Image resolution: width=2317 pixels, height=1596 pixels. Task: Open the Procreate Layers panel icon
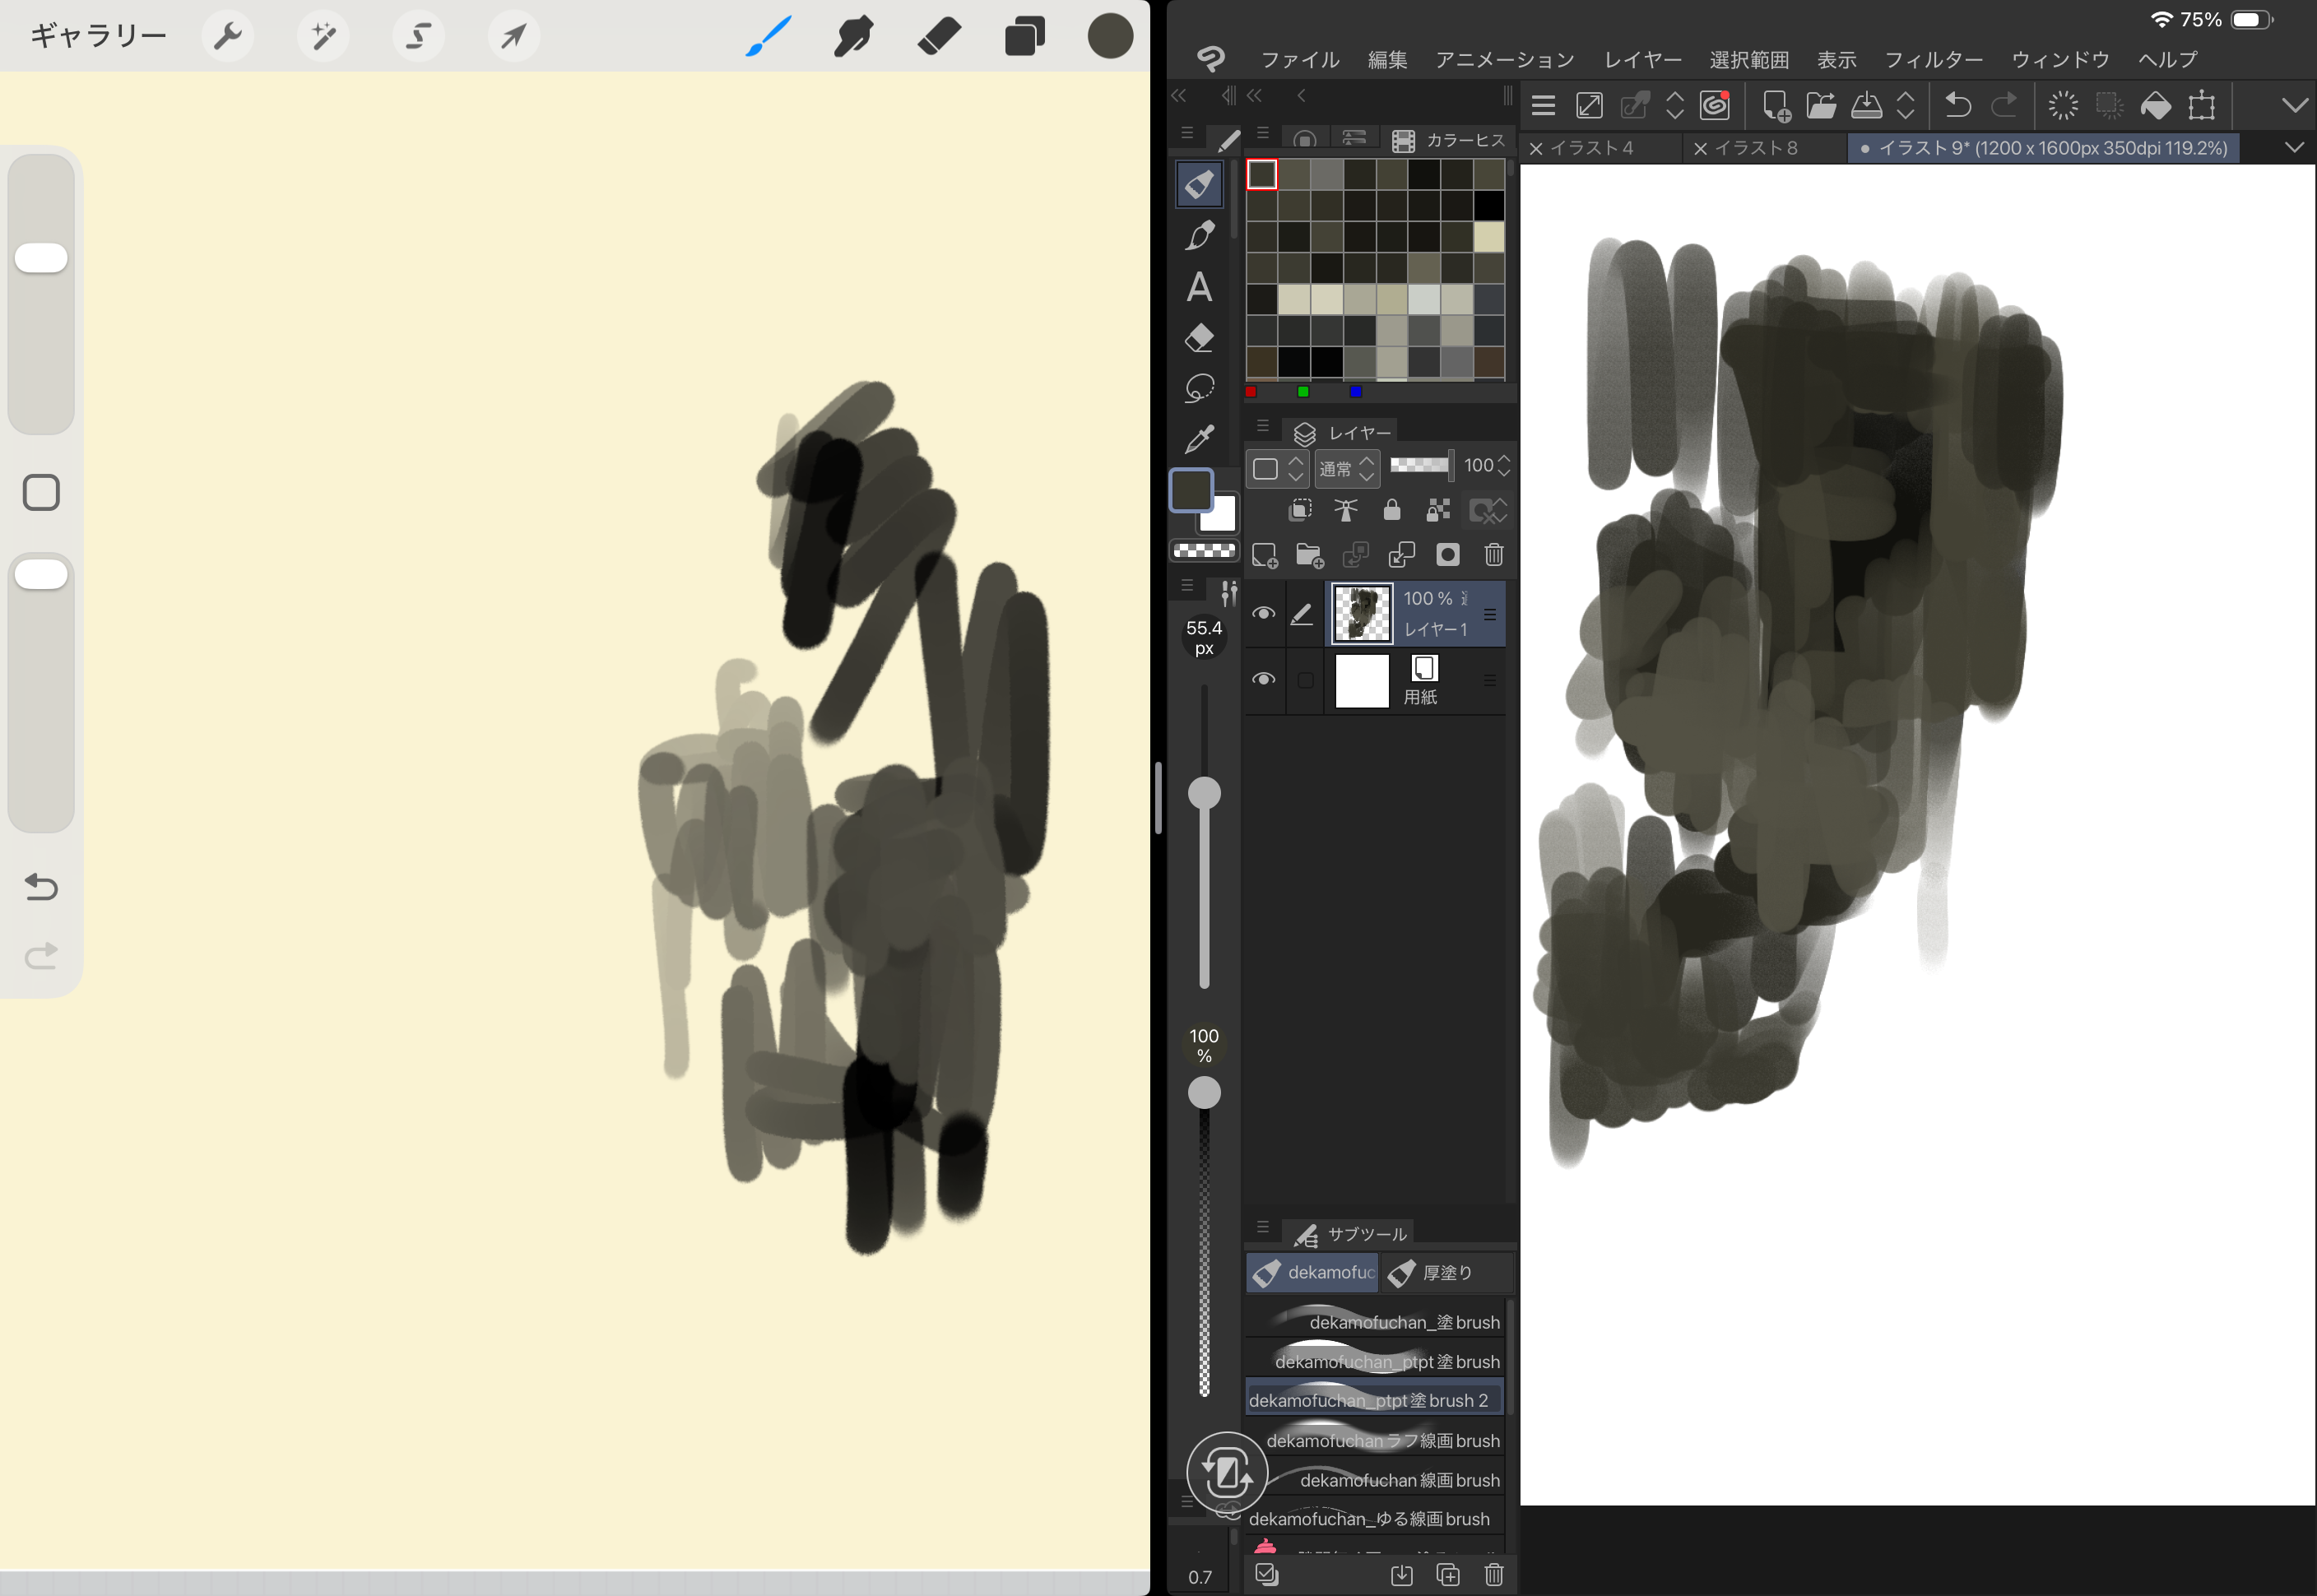1024,37
